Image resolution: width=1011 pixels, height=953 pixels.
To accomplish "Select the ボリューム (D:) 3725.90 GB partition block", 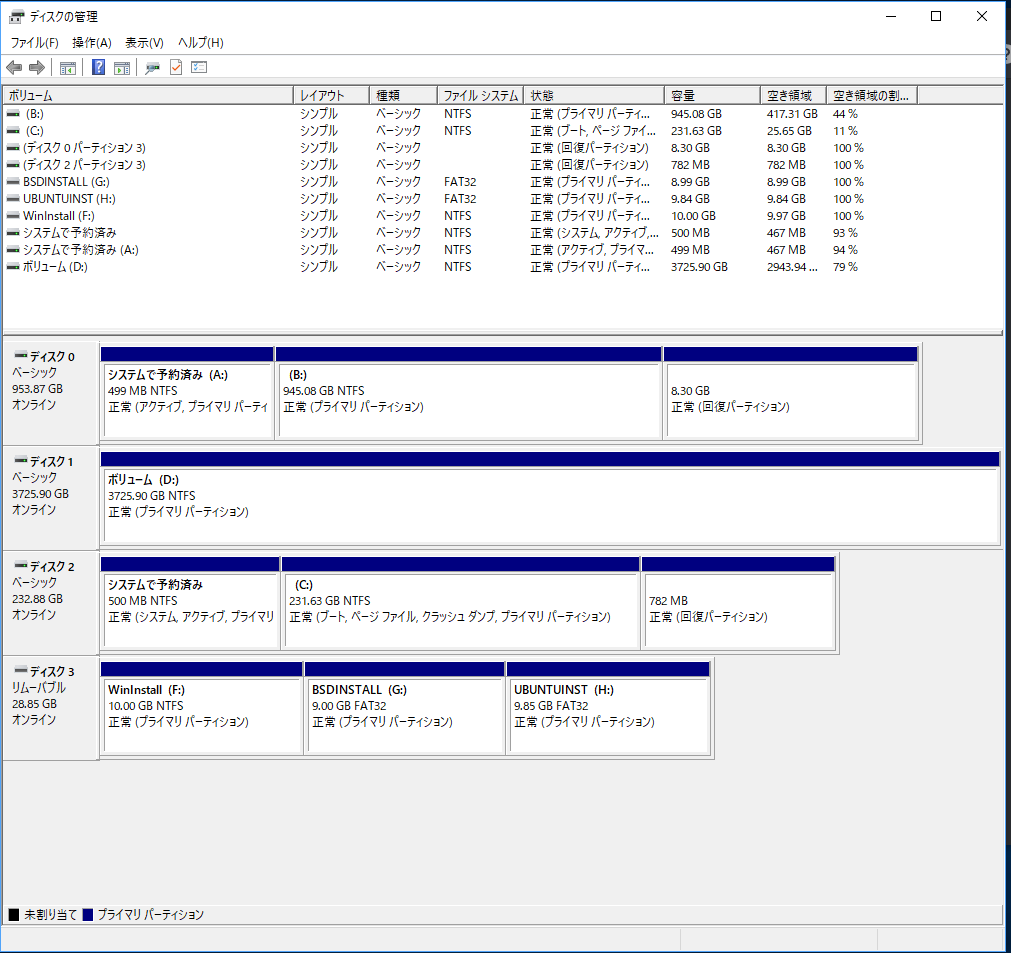I will tap(551, 499).
